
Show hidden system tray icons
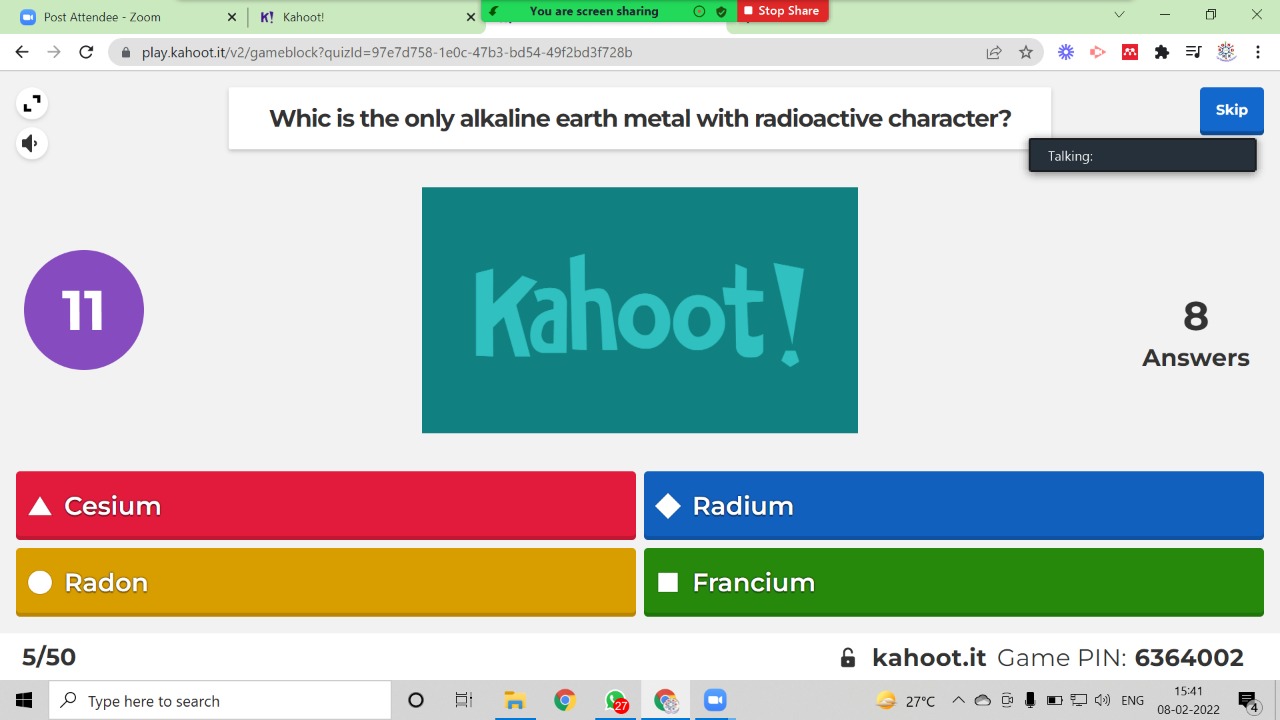coord(958,700)
